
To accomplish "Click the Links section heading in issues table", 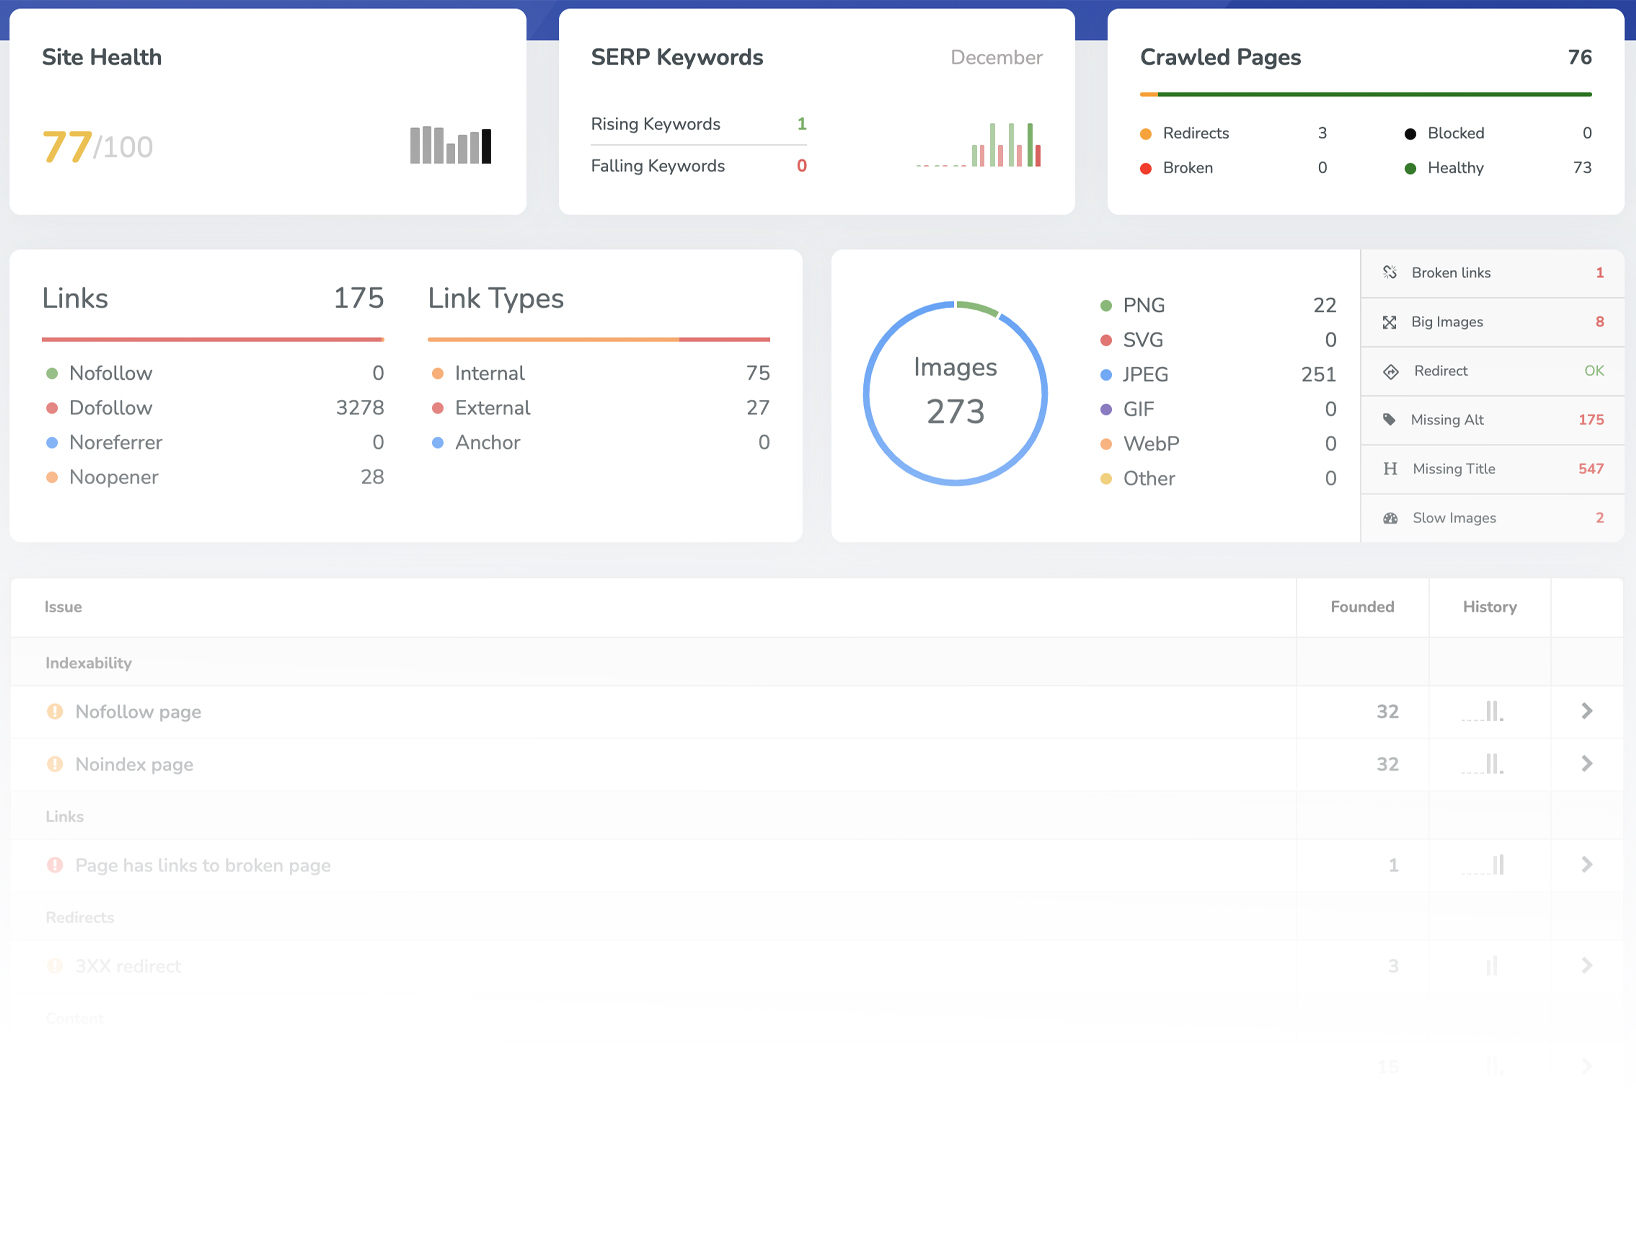I will pos(64,816).
